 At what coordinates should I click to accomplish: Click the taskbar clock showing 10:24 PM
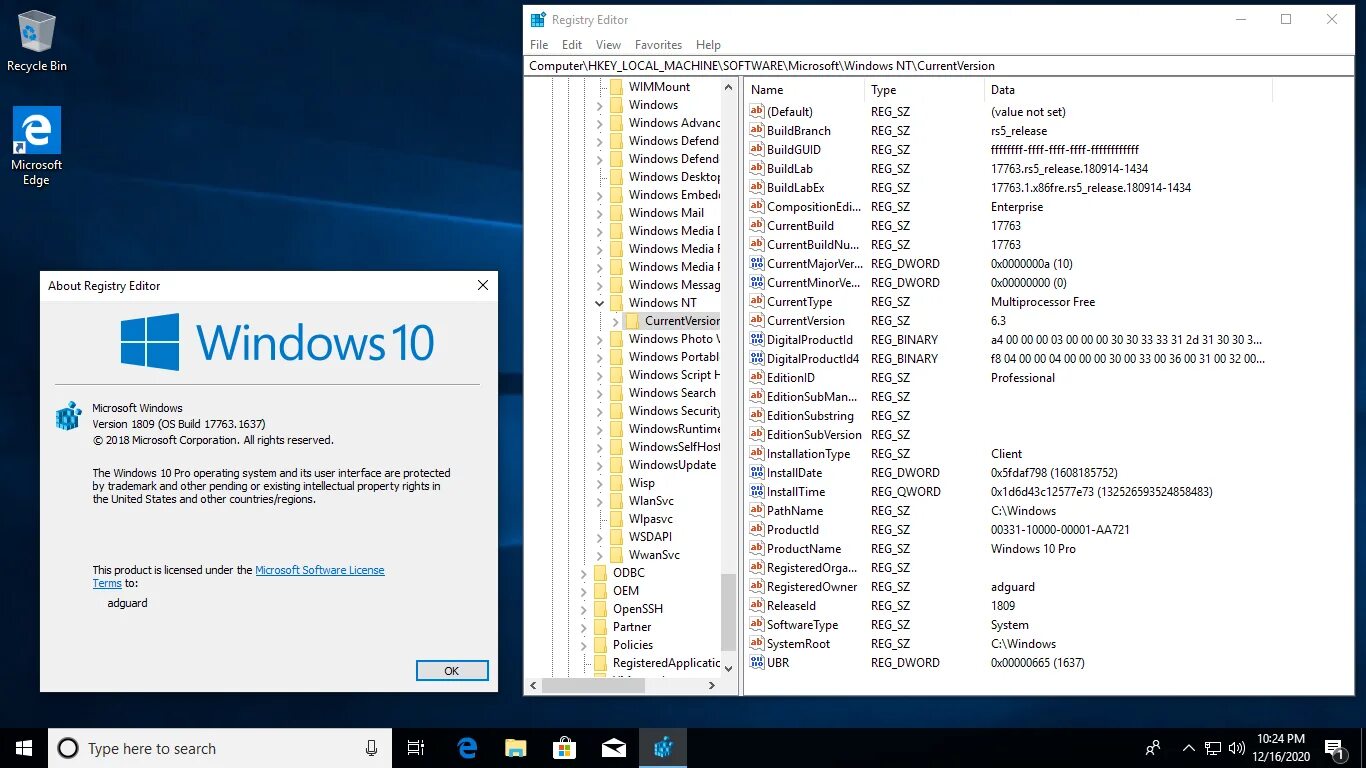point(1283,748)
